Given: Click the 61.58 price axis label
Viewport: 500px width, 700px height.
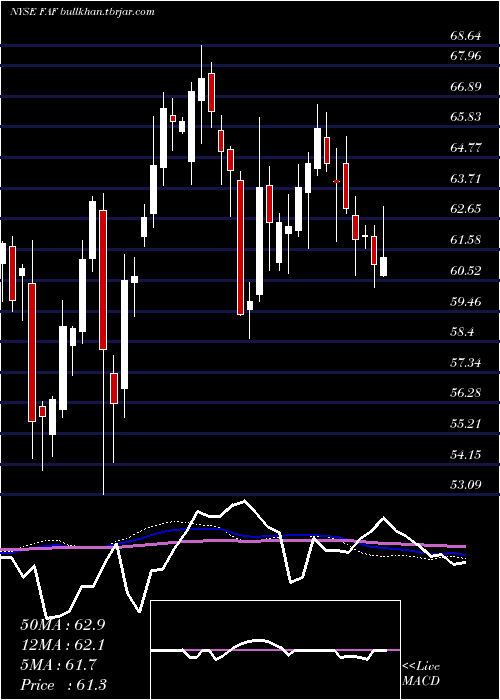Looking at the screenshot, I should click(x=466, y=240).
